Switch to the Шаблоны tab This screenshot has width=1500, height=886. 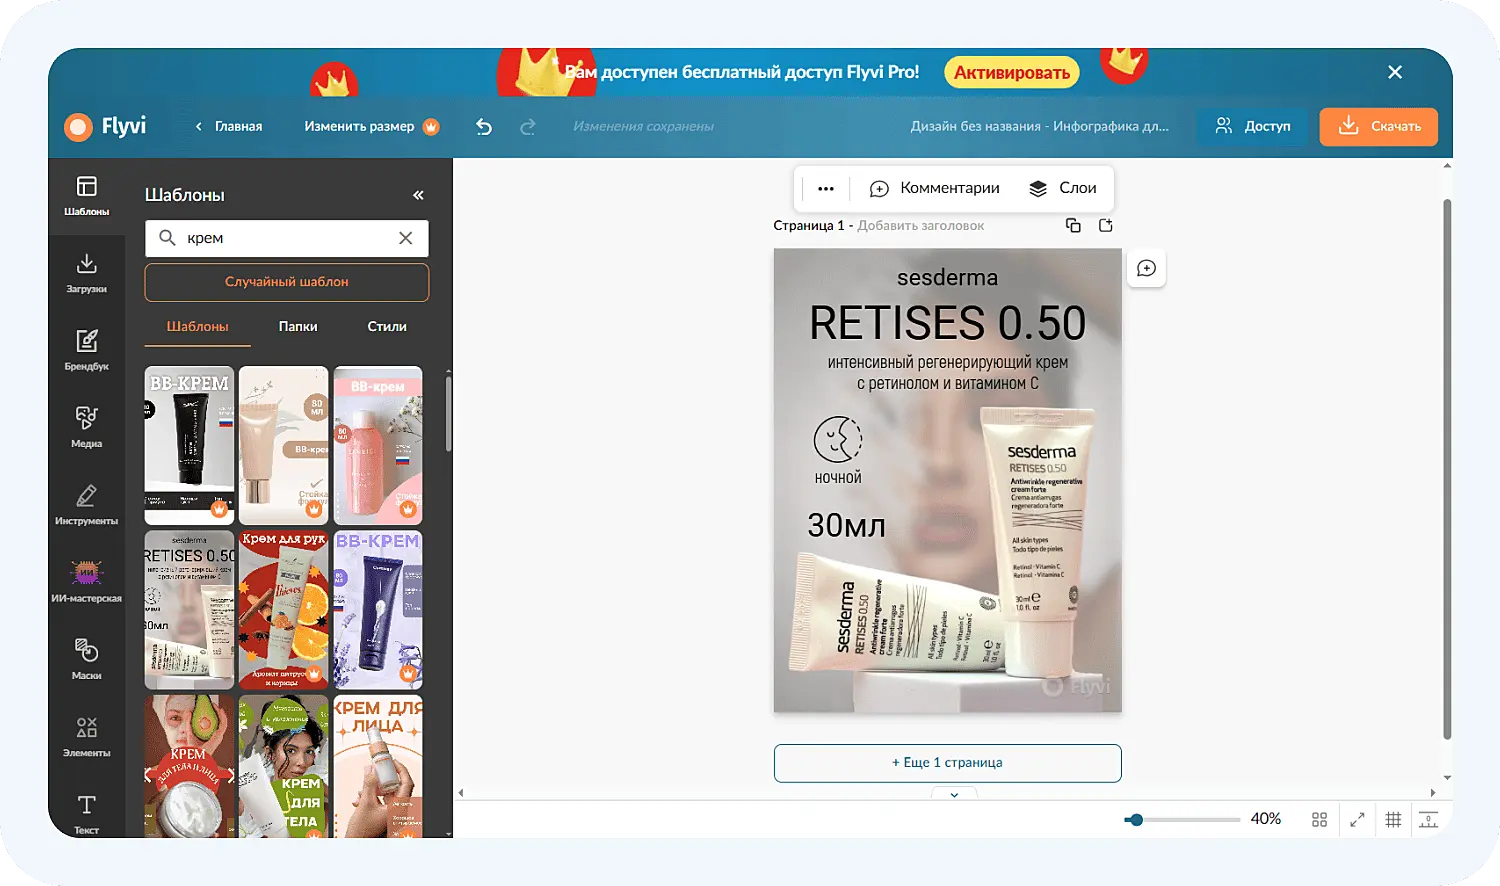coord(197,327)
